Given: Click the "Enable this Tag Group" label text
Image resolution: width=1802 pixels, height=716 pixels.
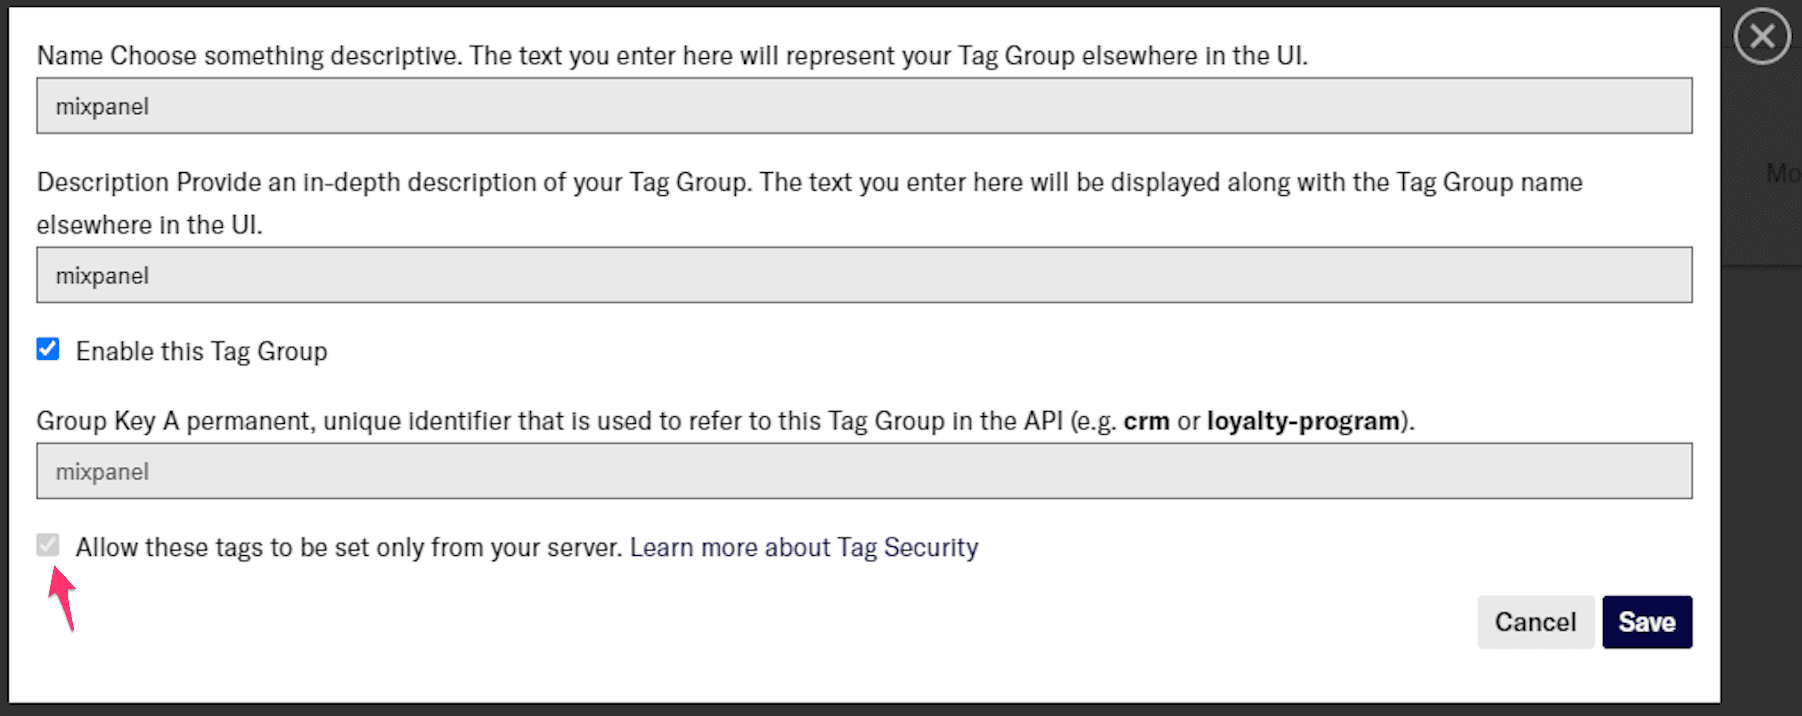Looking at the screenshot, I should (x=201, y=351).
